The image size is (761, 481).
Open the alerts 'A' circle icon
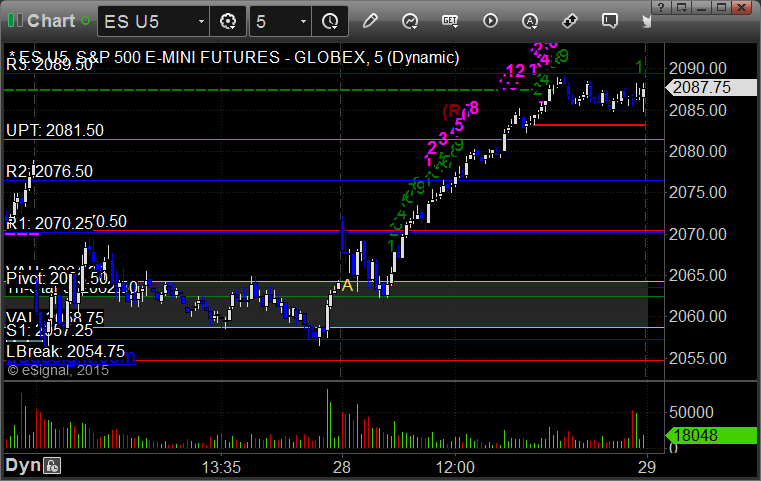[x=529, y=21]
